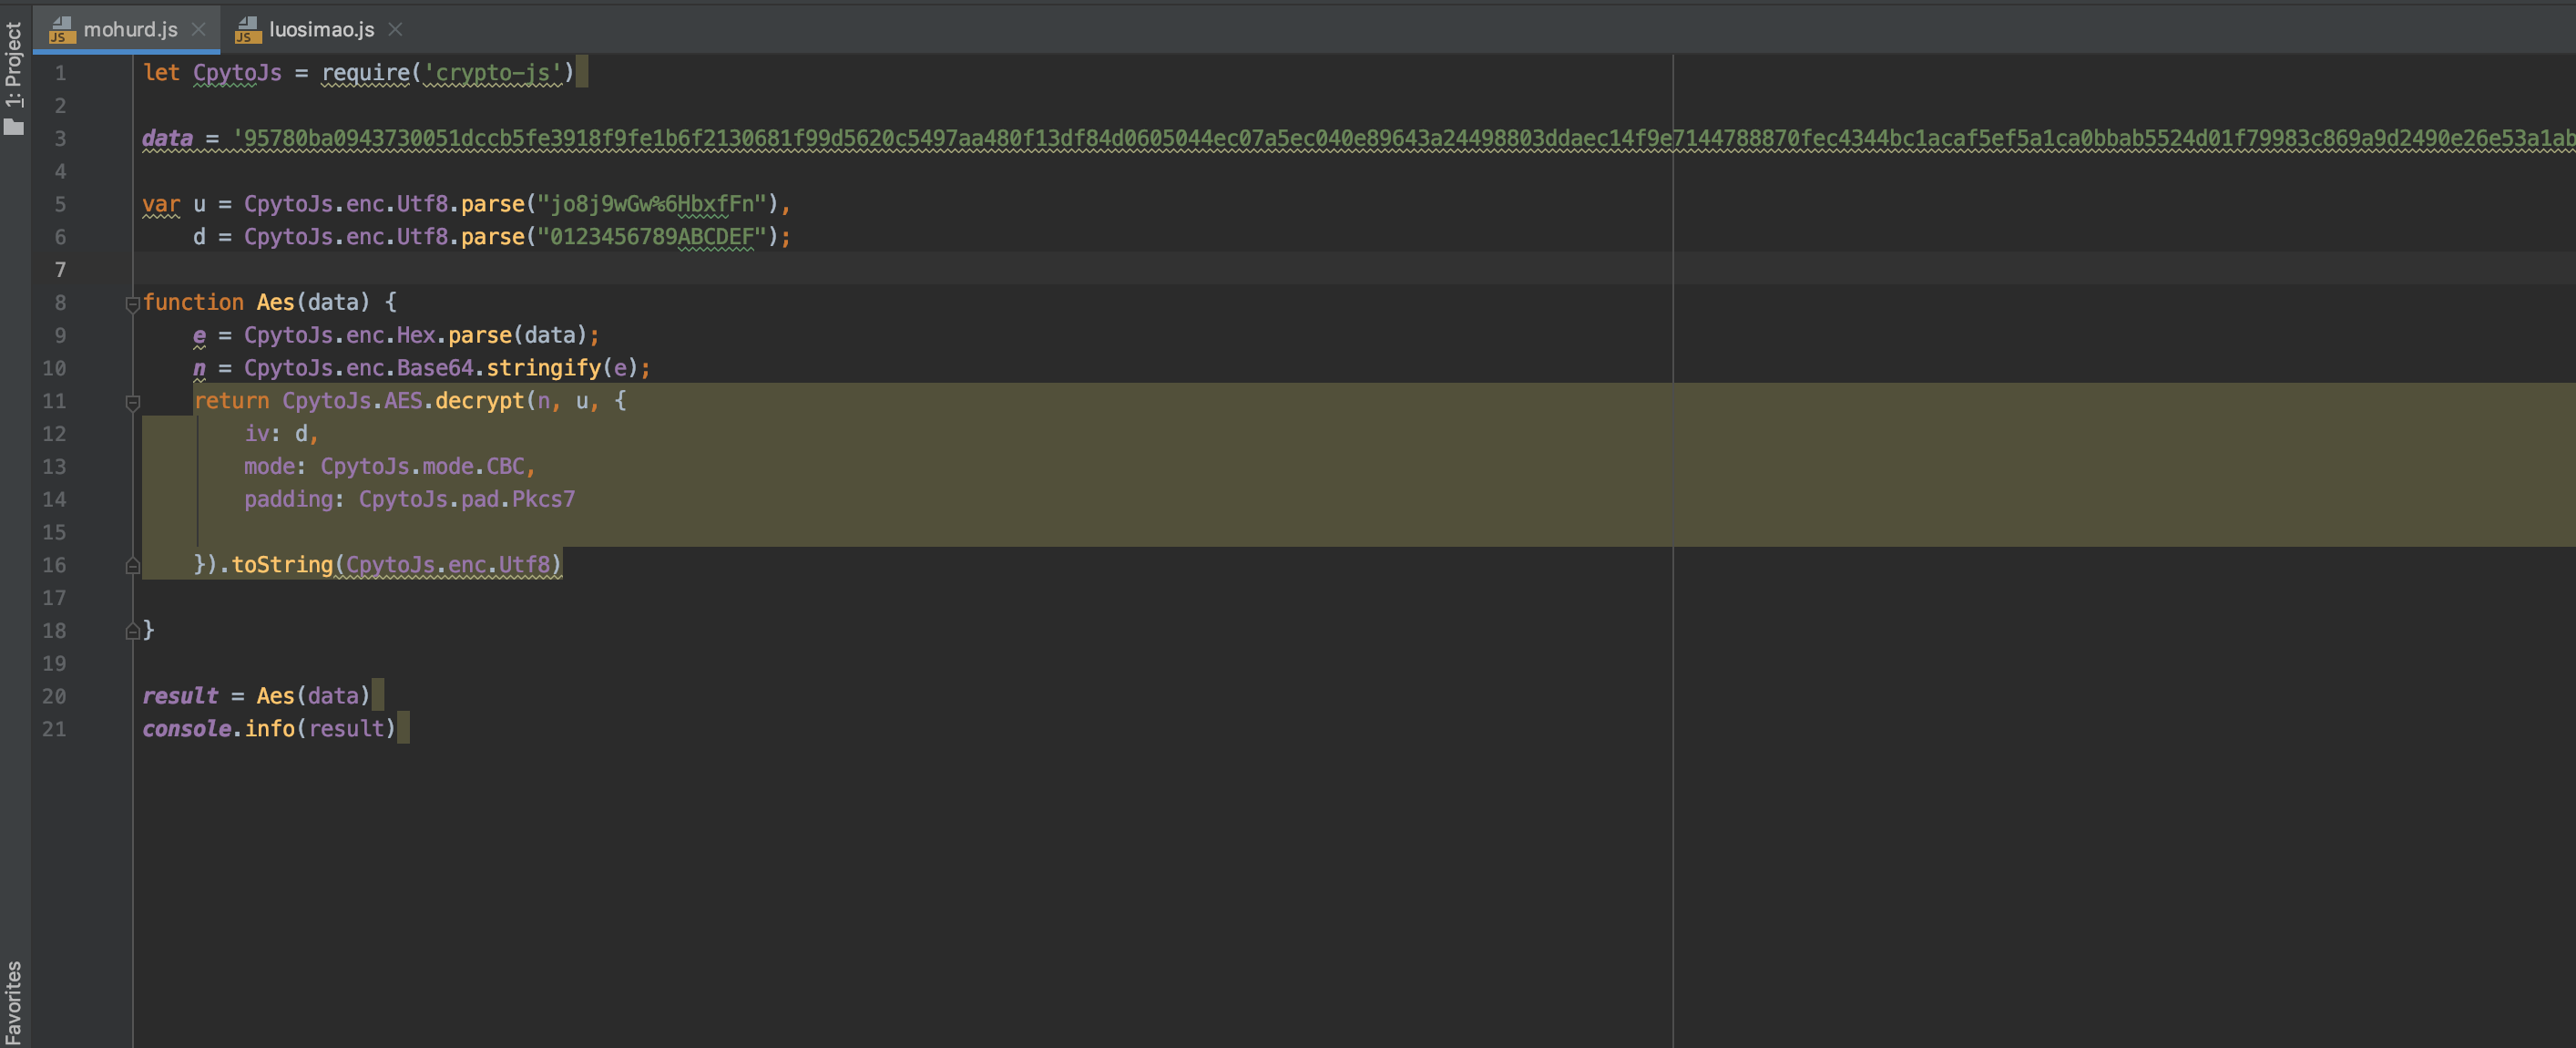Viewport: 2576px width, 1048px height.
Task: Click CpytoJs.mode.CBC on line 13
Action: [x=422, y=467]
